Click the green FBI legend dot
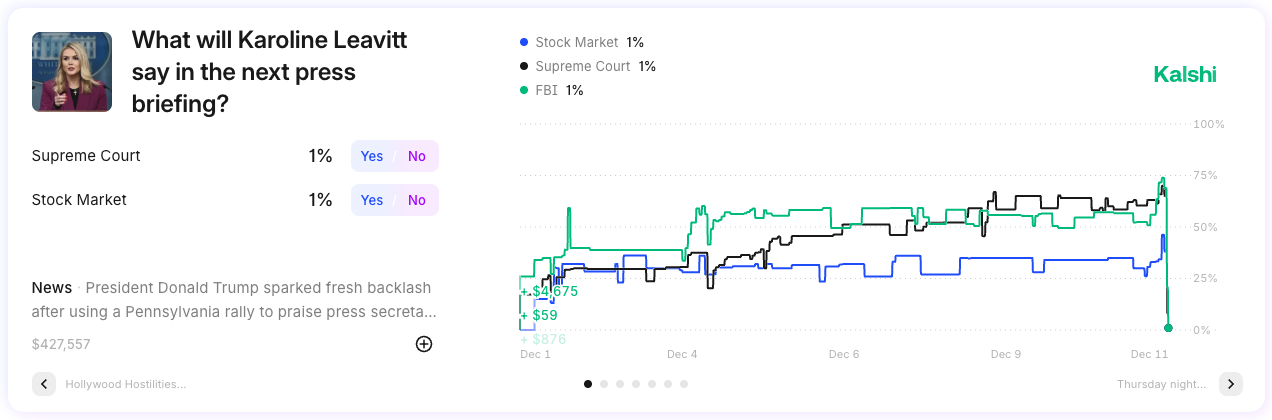The width and height of the screenshot is (1272, 420). pos(524,90)
